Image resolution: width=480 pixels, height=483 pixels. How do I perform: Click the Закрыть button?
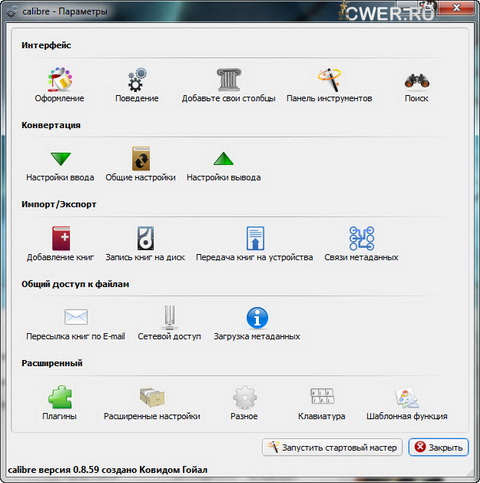coord(438,447)
